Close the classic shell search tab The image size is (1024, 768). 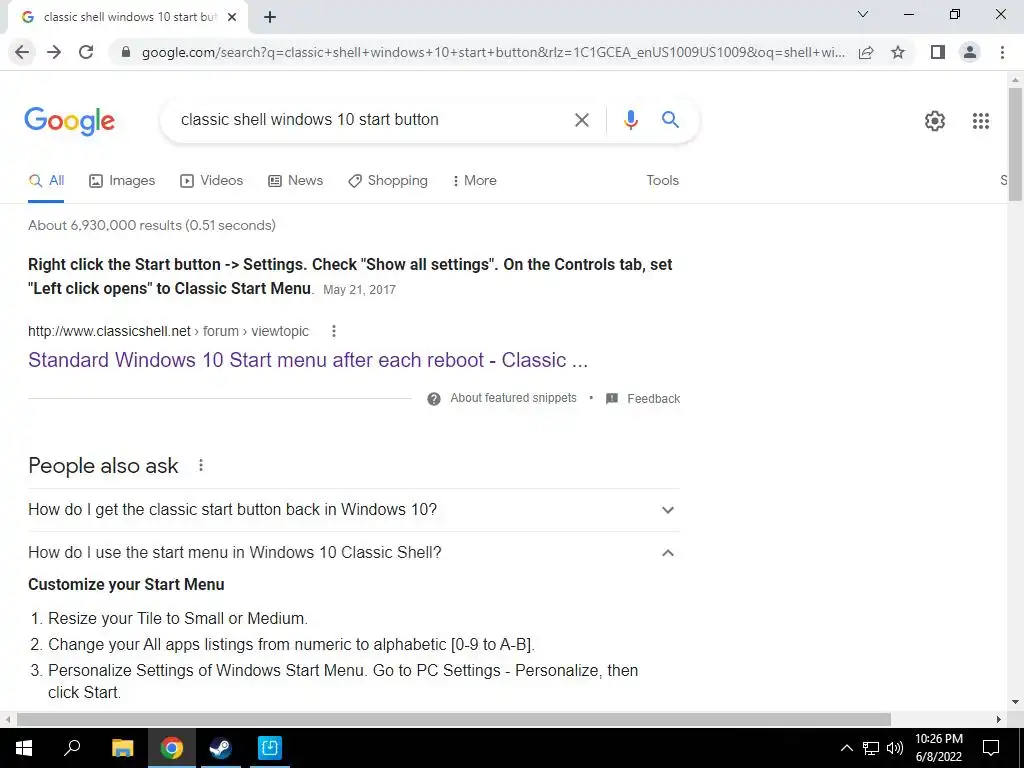(231, 18)
